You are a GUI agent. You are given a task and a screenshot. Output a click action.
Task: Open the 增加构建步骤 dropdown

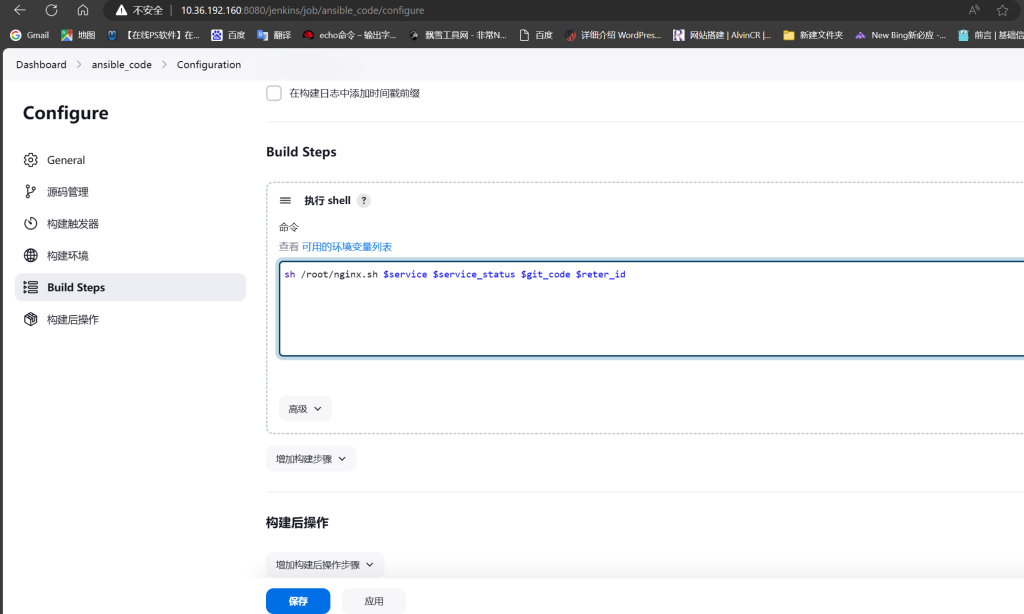click(x=311, y=459)
